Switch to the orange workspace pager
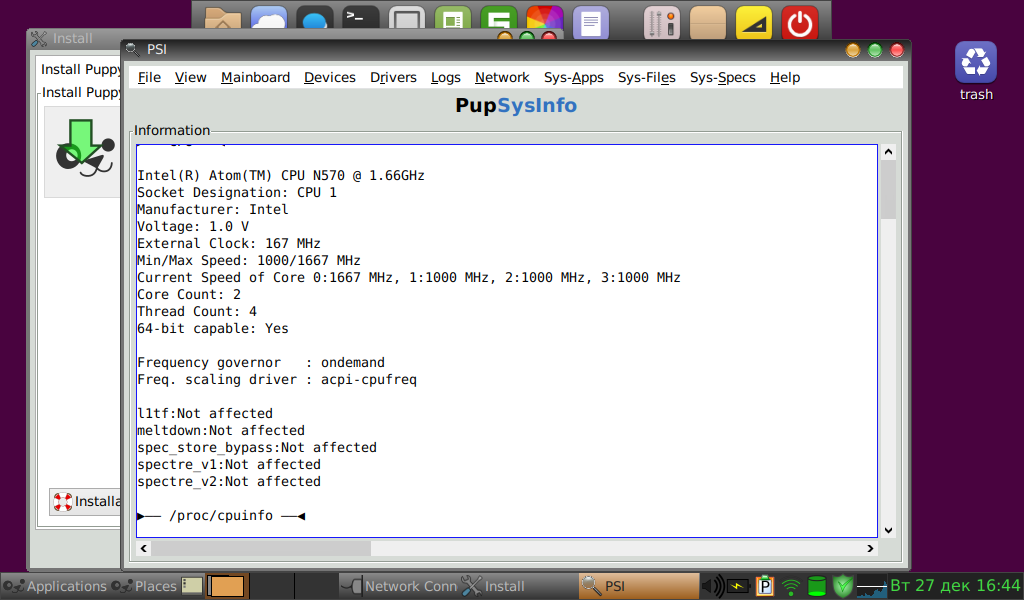This screenshot has height=600, width=1024. 227,586
